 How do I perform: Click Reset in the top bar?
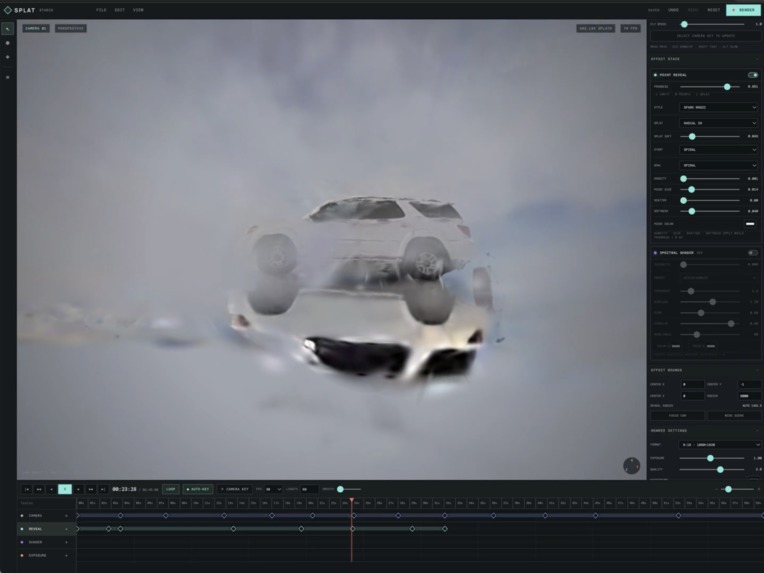(x=714, y=10)
